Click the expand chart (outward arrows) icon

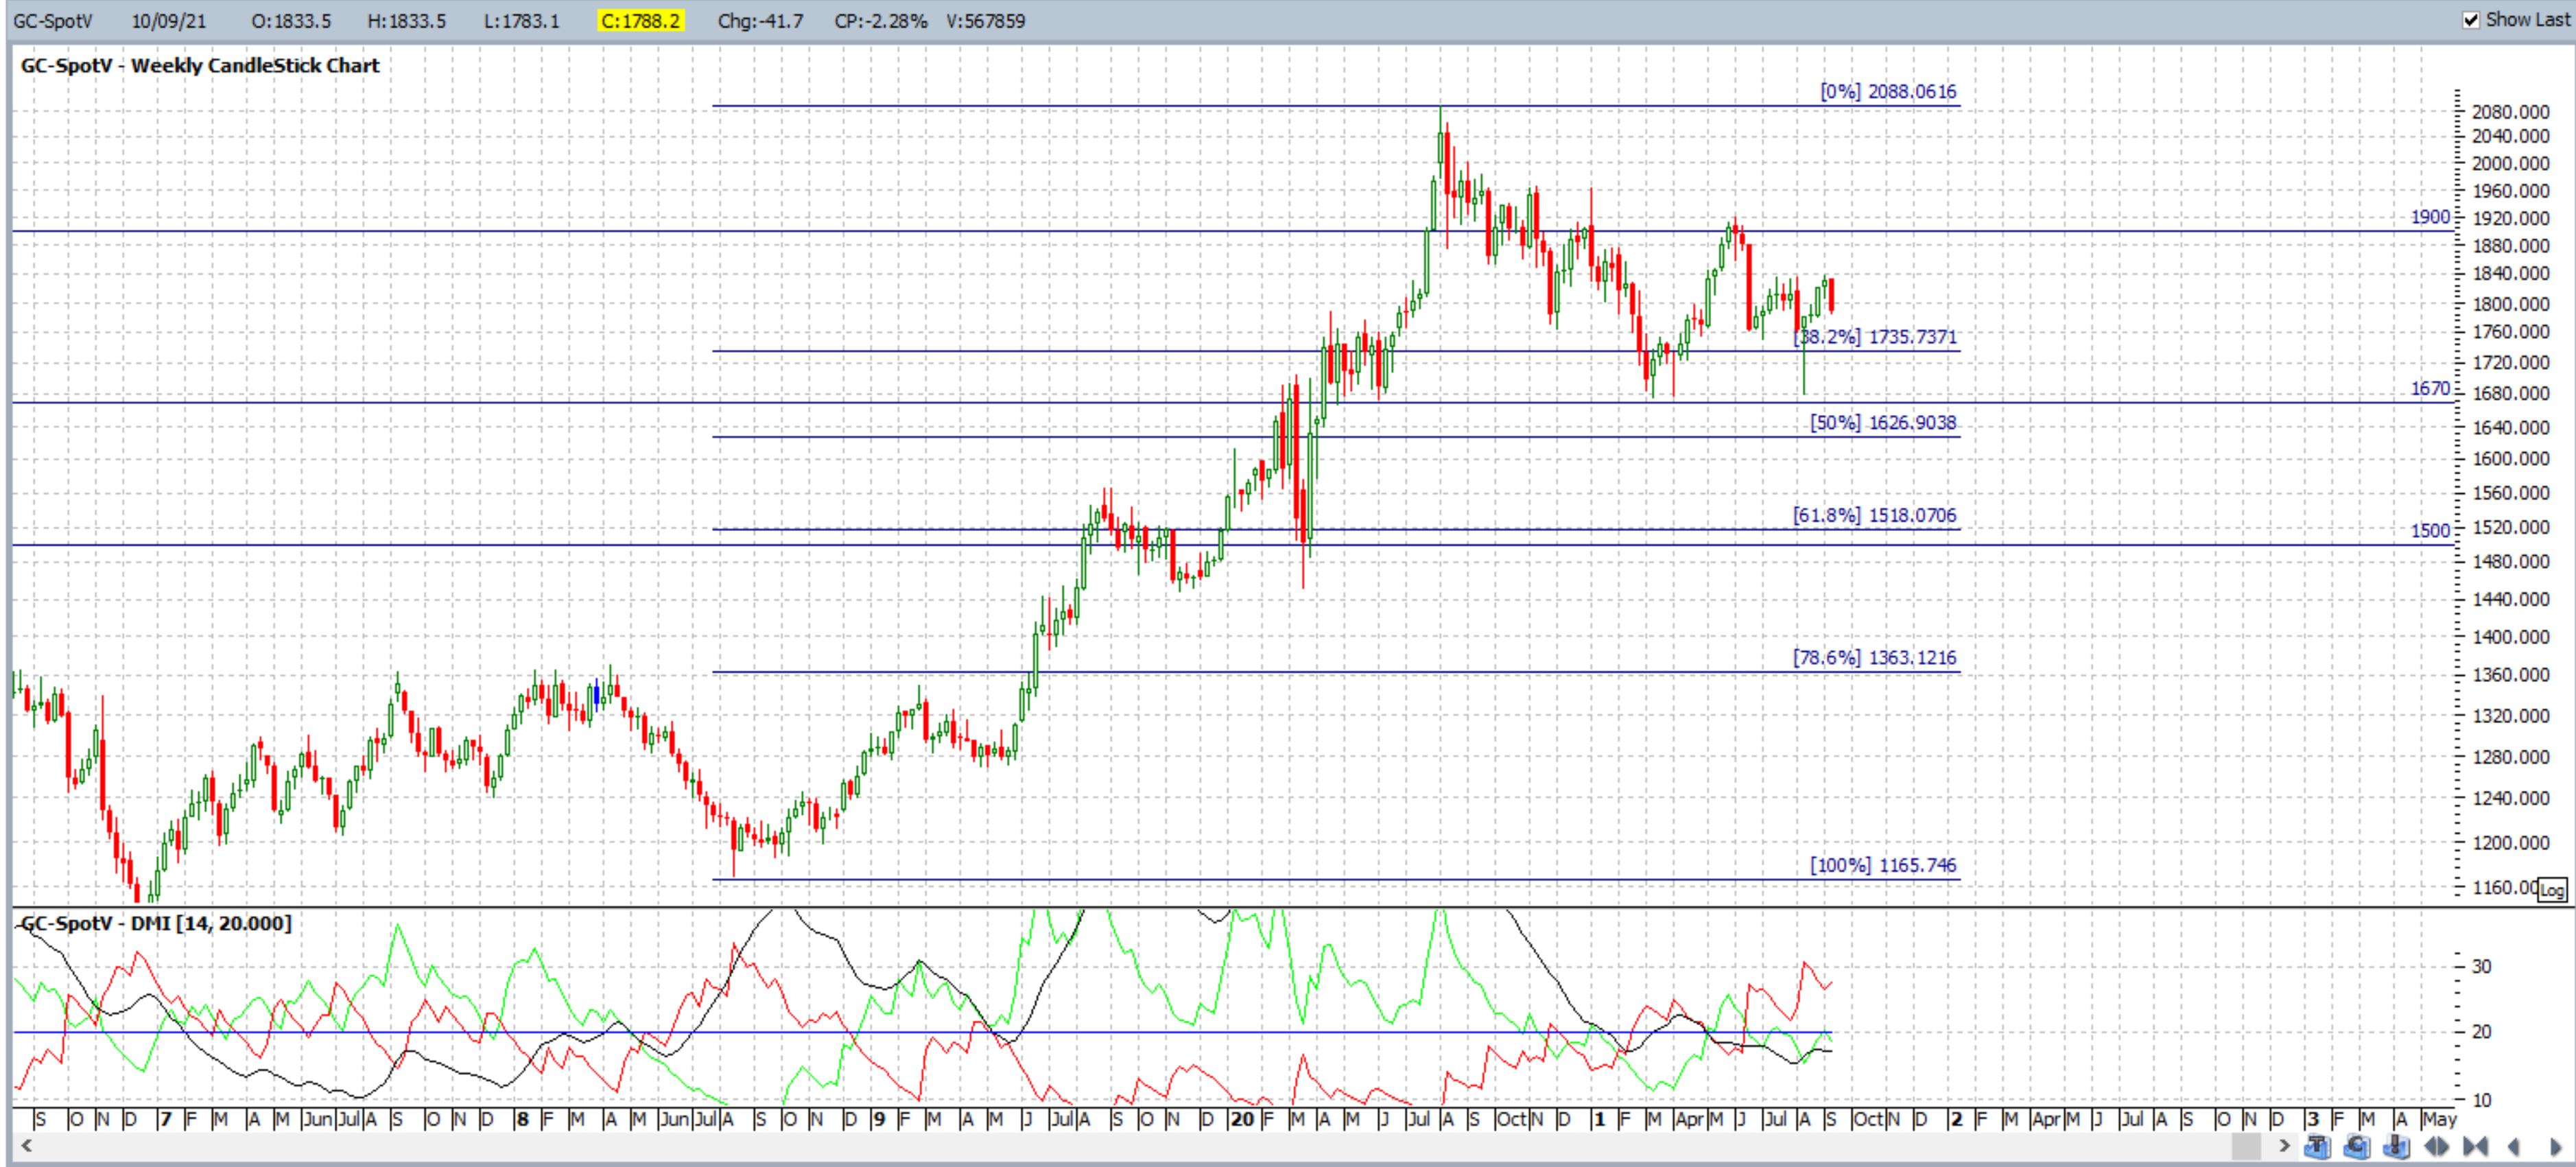click(x=2436, y=1146)
